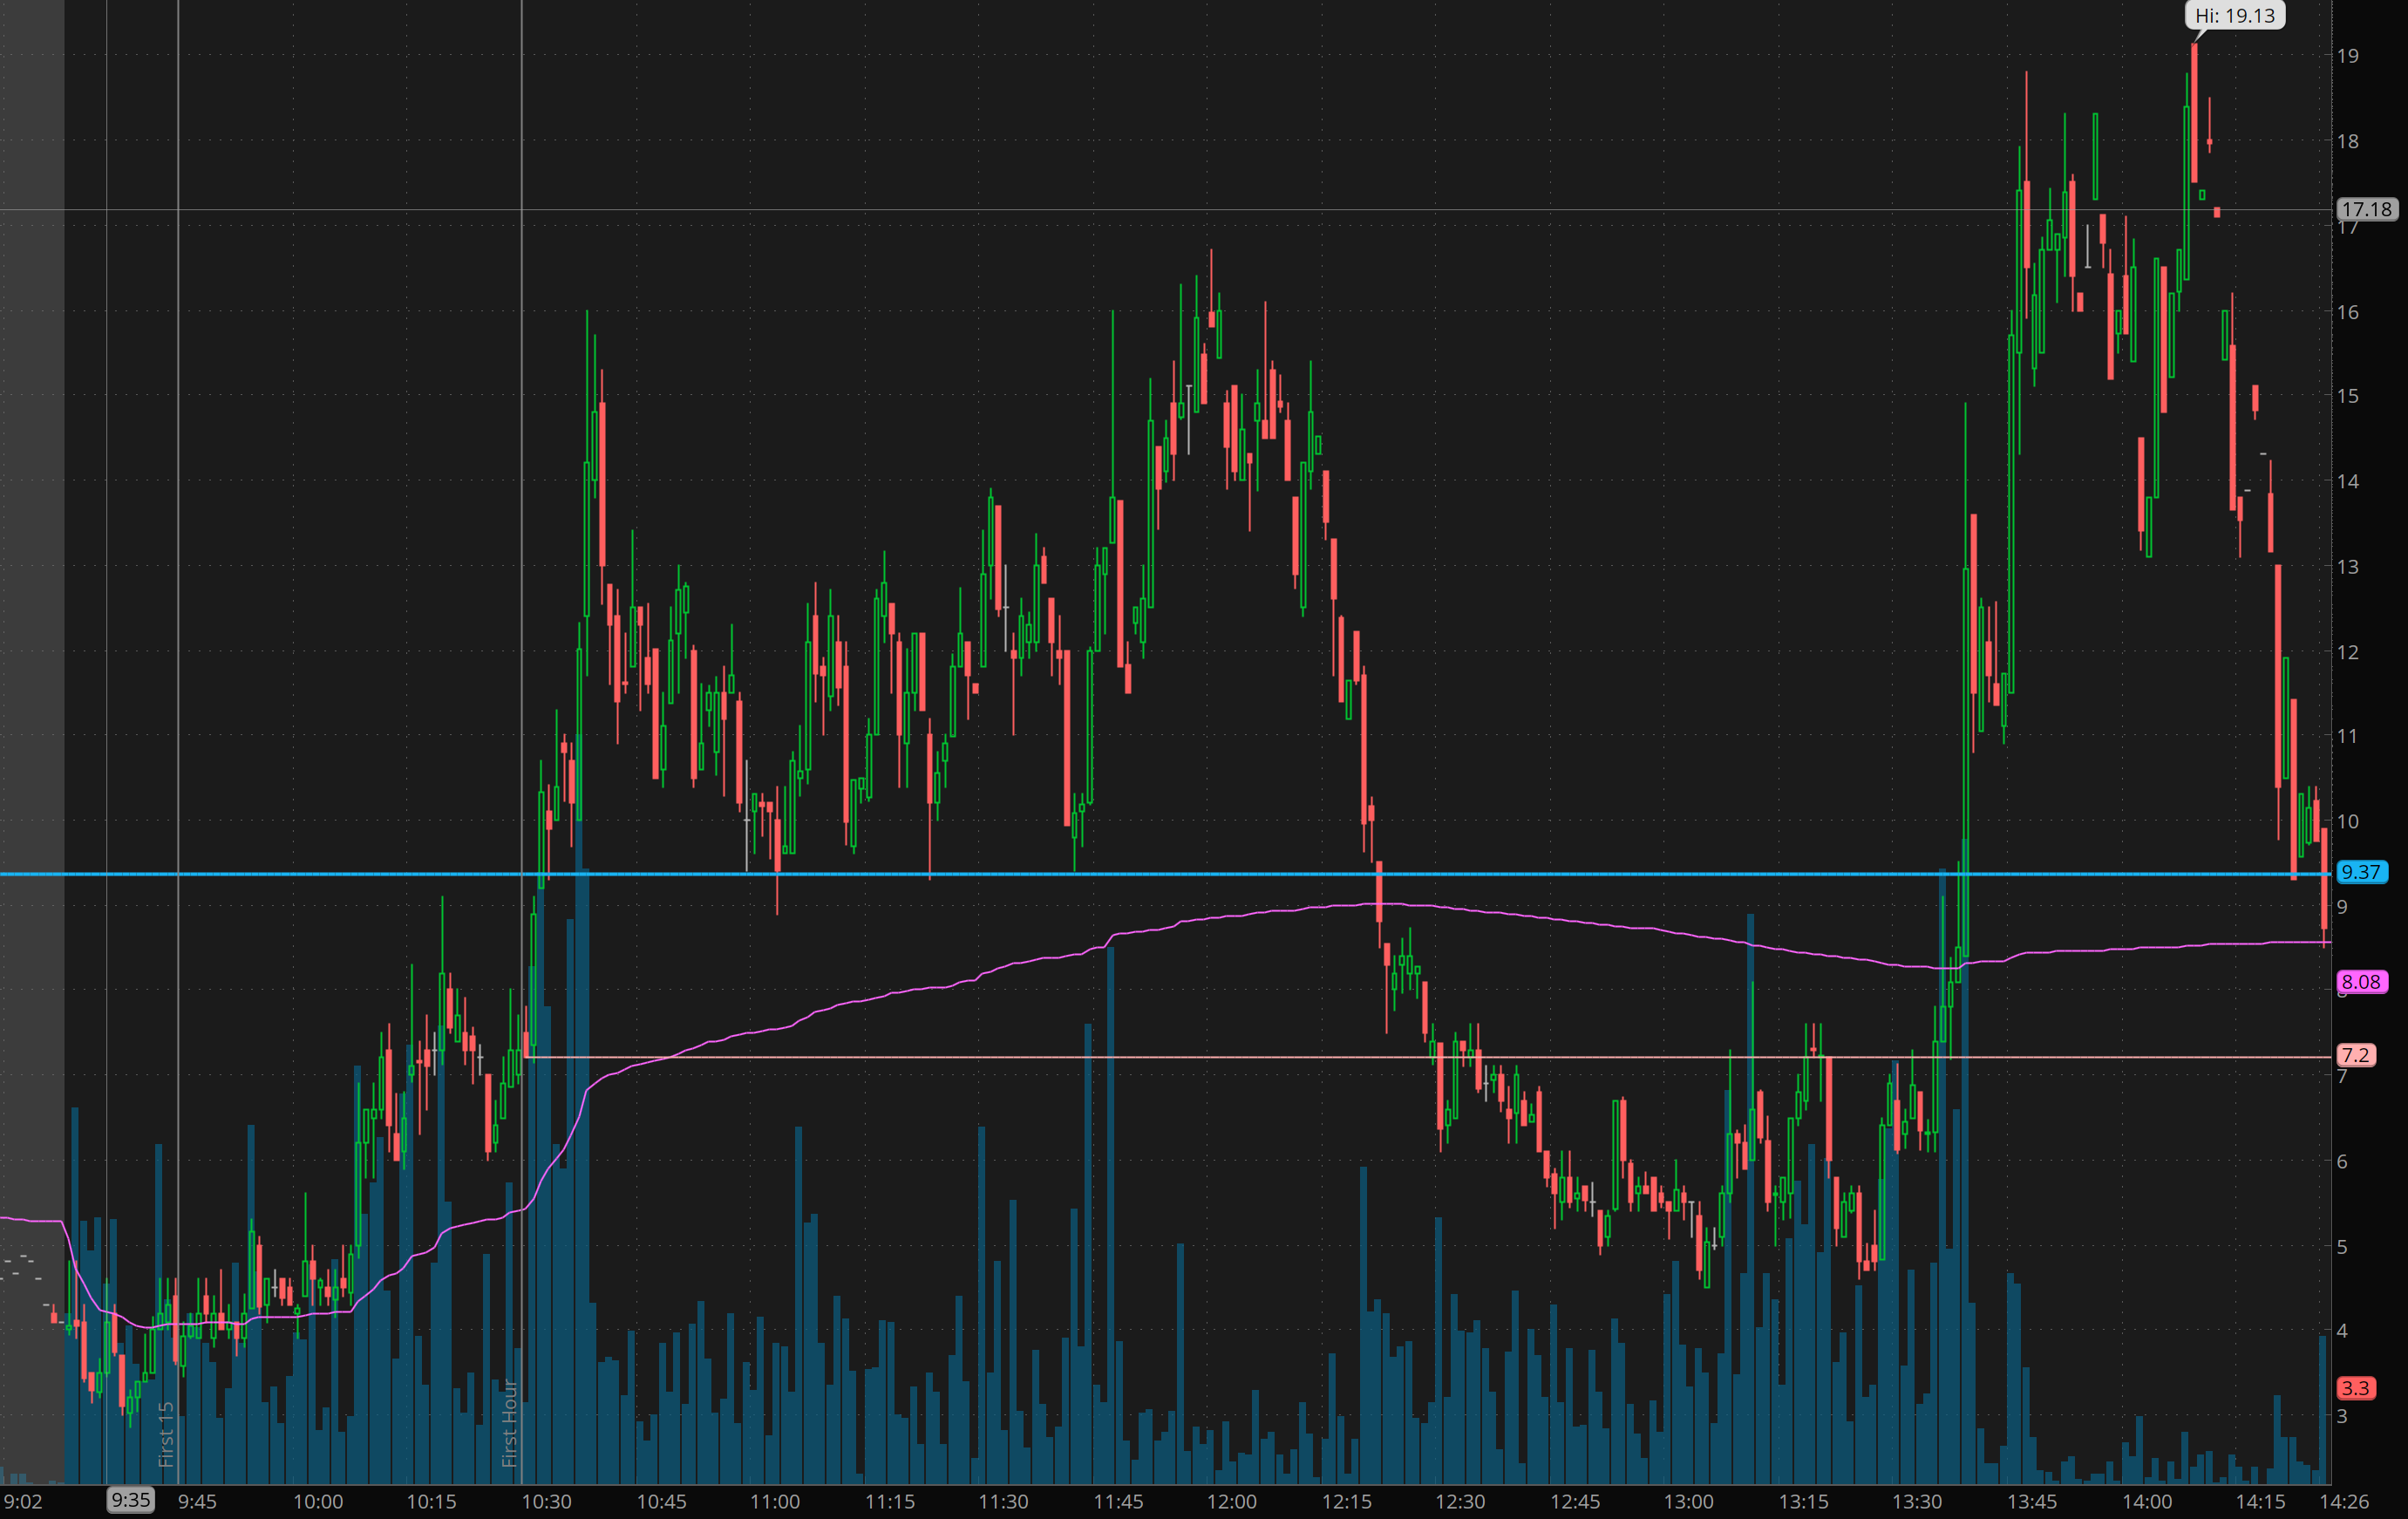The image size is (2408, 1519).
Task: Click the 14:26 label on time axis
Action: pos(2344,1502)
